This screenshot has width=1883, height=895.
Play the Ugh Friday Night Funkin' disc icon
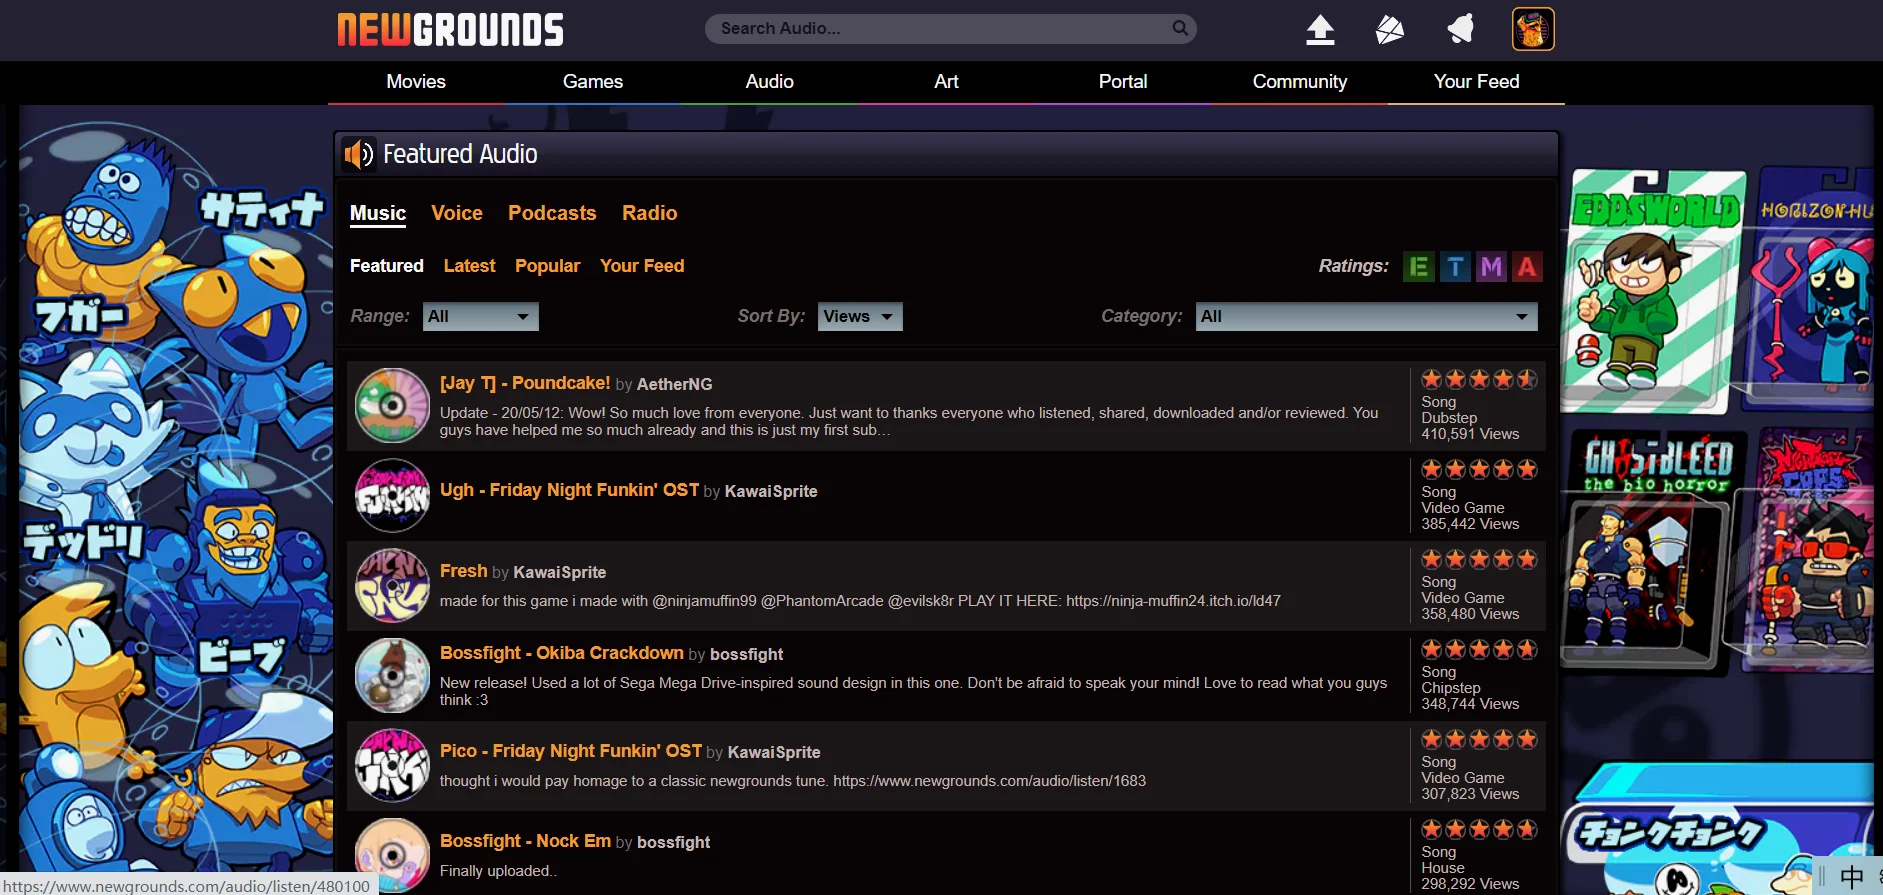(392, 495)
